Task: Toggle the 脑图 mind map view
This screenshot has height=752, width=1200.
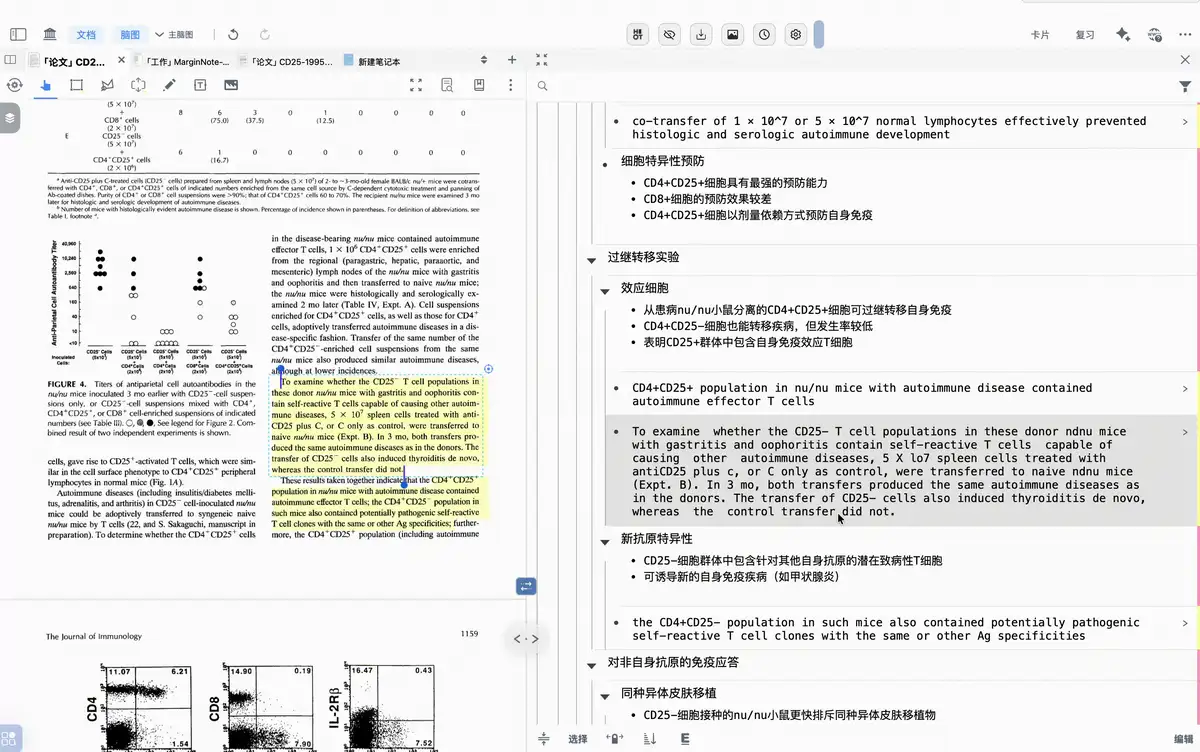Action: tap(129, 35)
